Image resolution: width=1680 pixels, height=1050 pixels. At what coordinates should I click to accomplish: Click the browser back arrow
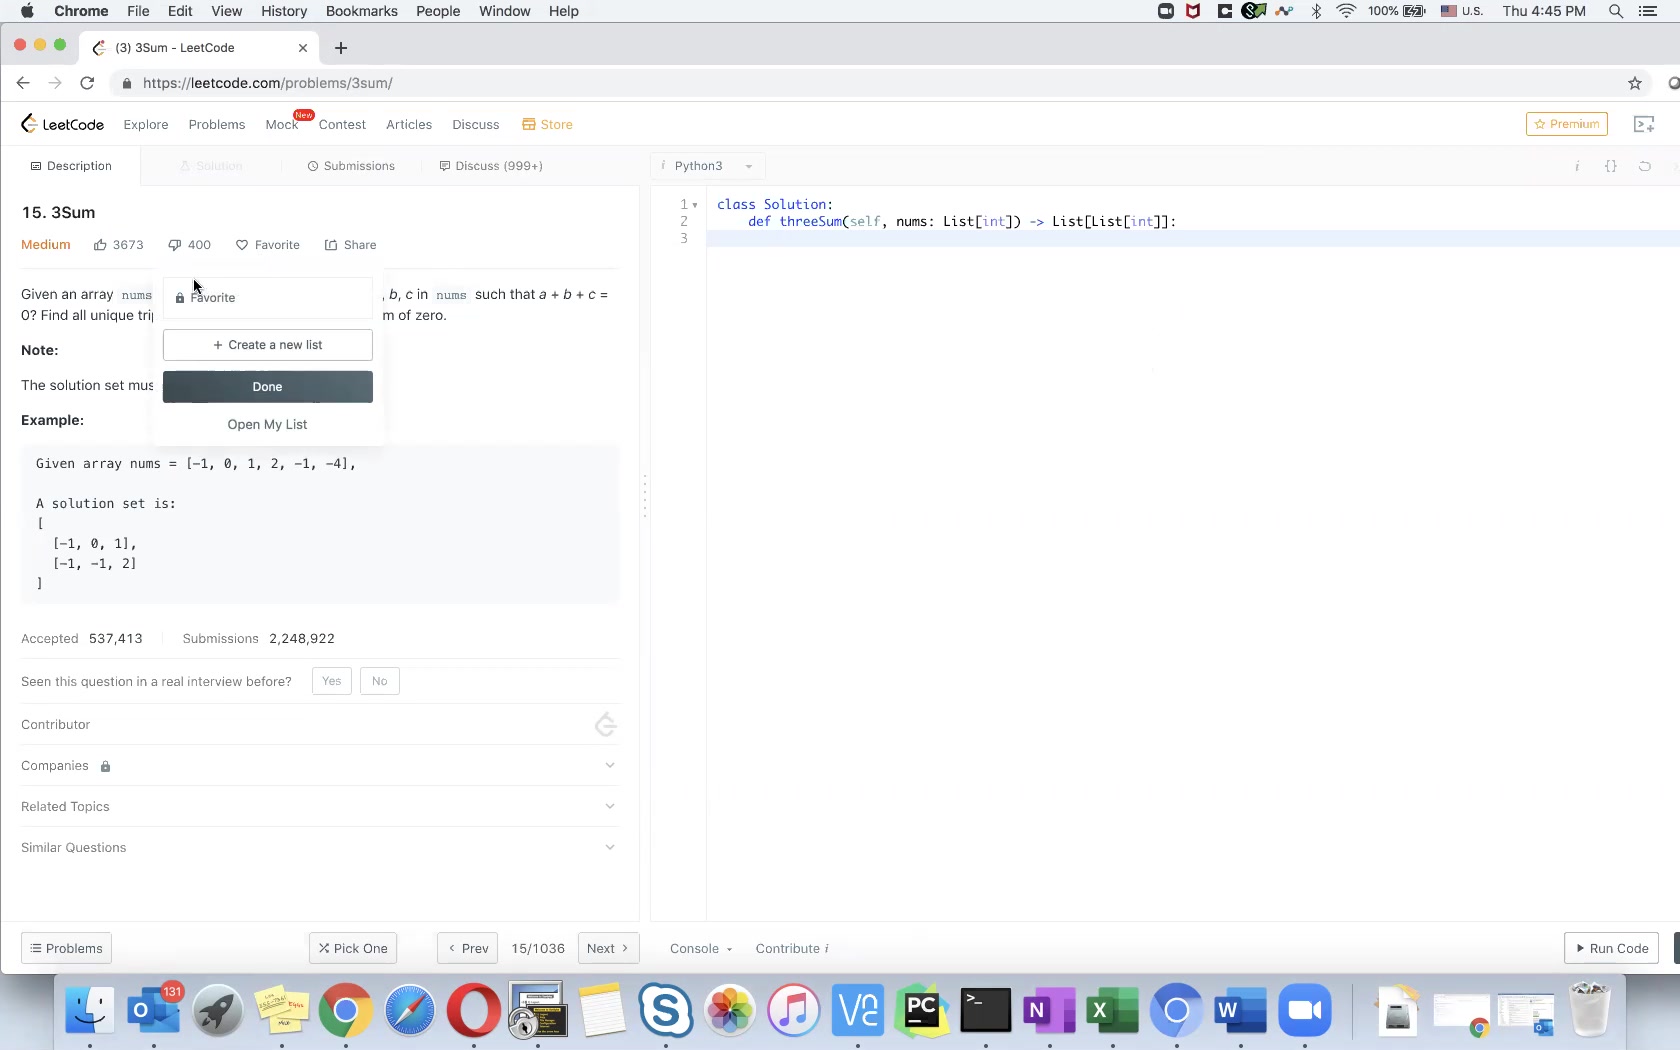23,83
